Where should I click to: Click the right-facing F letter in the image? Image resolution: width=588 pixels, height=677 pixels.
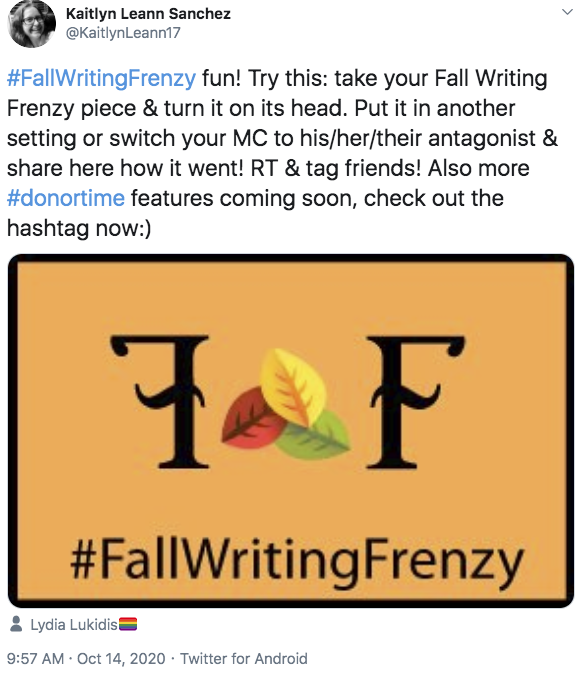pos(415,402)
